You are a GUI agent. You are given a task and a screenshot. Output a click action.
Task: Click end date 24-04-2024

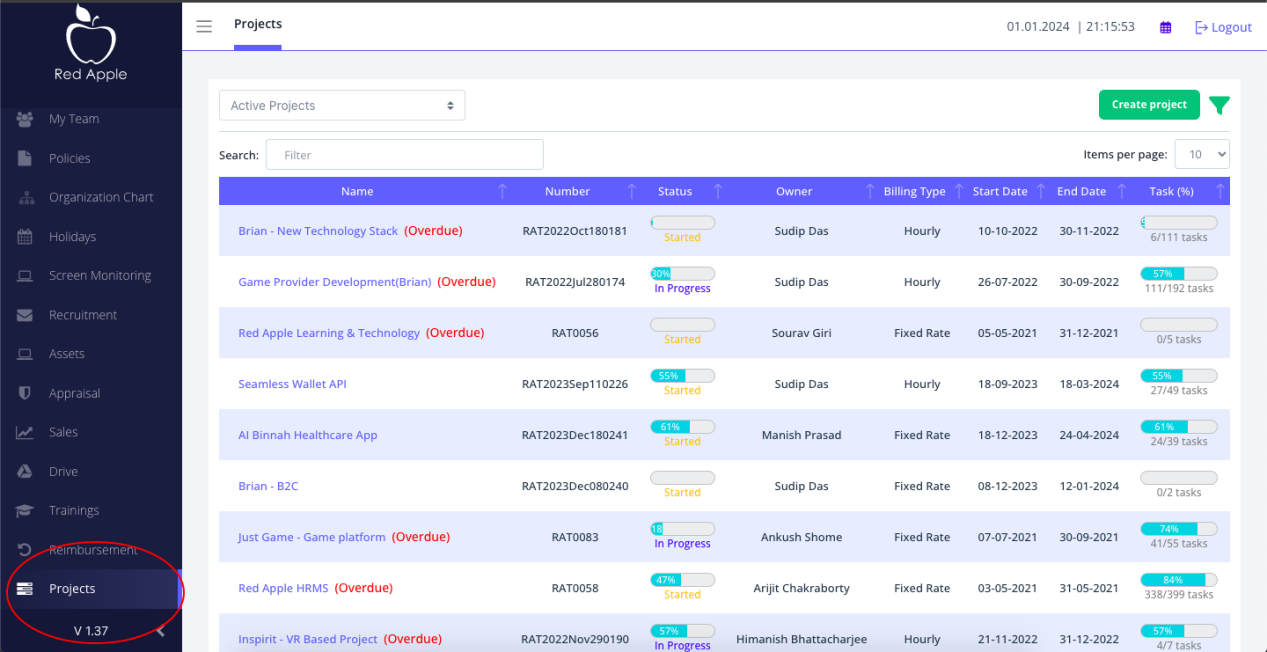[1089, 435]
